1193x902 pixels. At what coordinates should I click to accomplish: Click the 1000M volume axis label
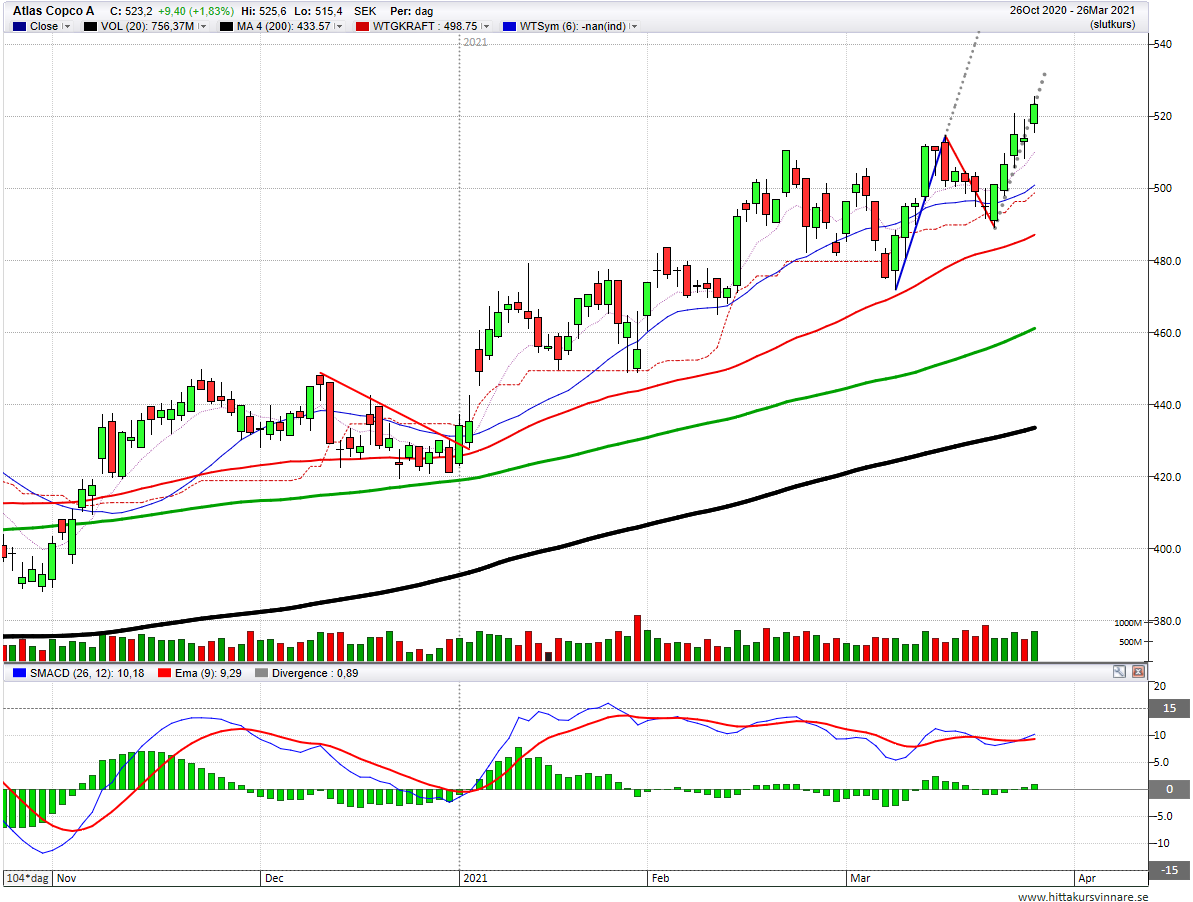pyautogui.click(x=1128, y=623)
